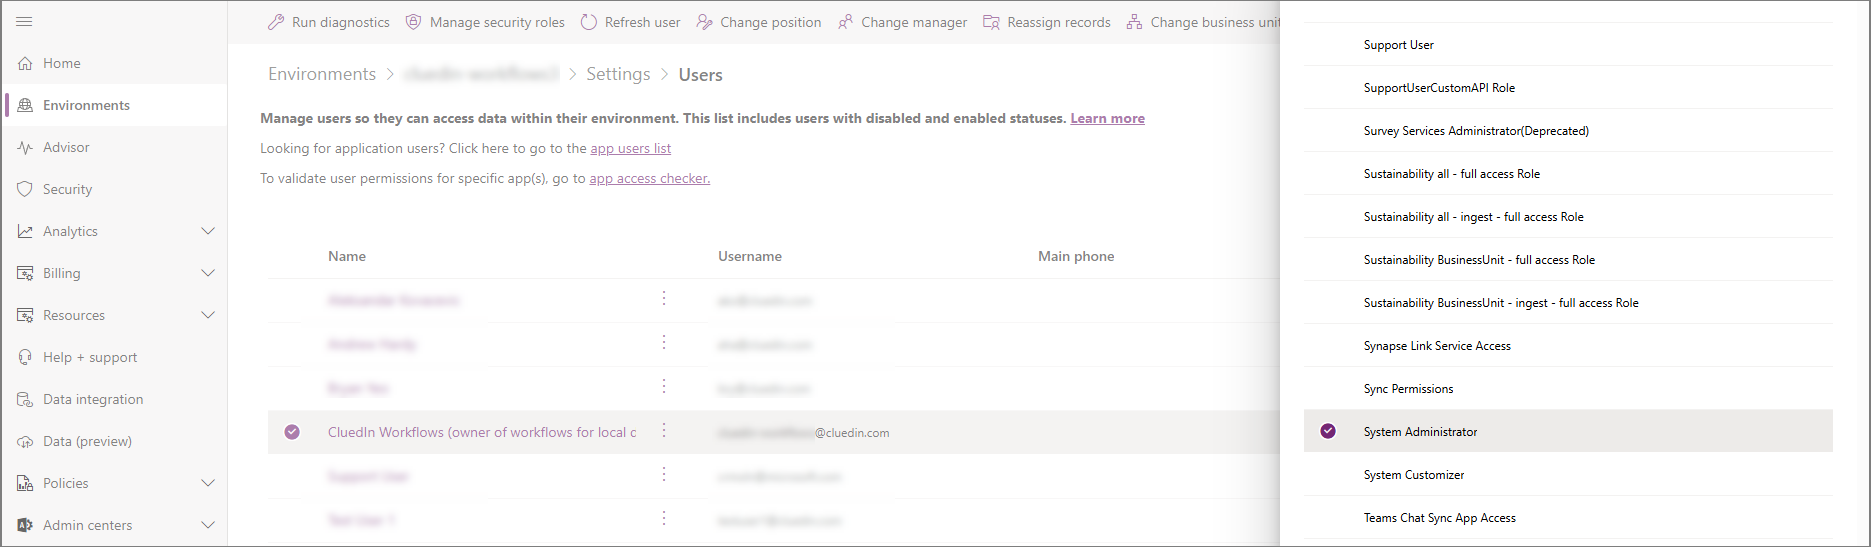Sort by the Main phone column header
Image resolution: width=1871 pixels, height=547 pixels.
tap(1076, 256)
